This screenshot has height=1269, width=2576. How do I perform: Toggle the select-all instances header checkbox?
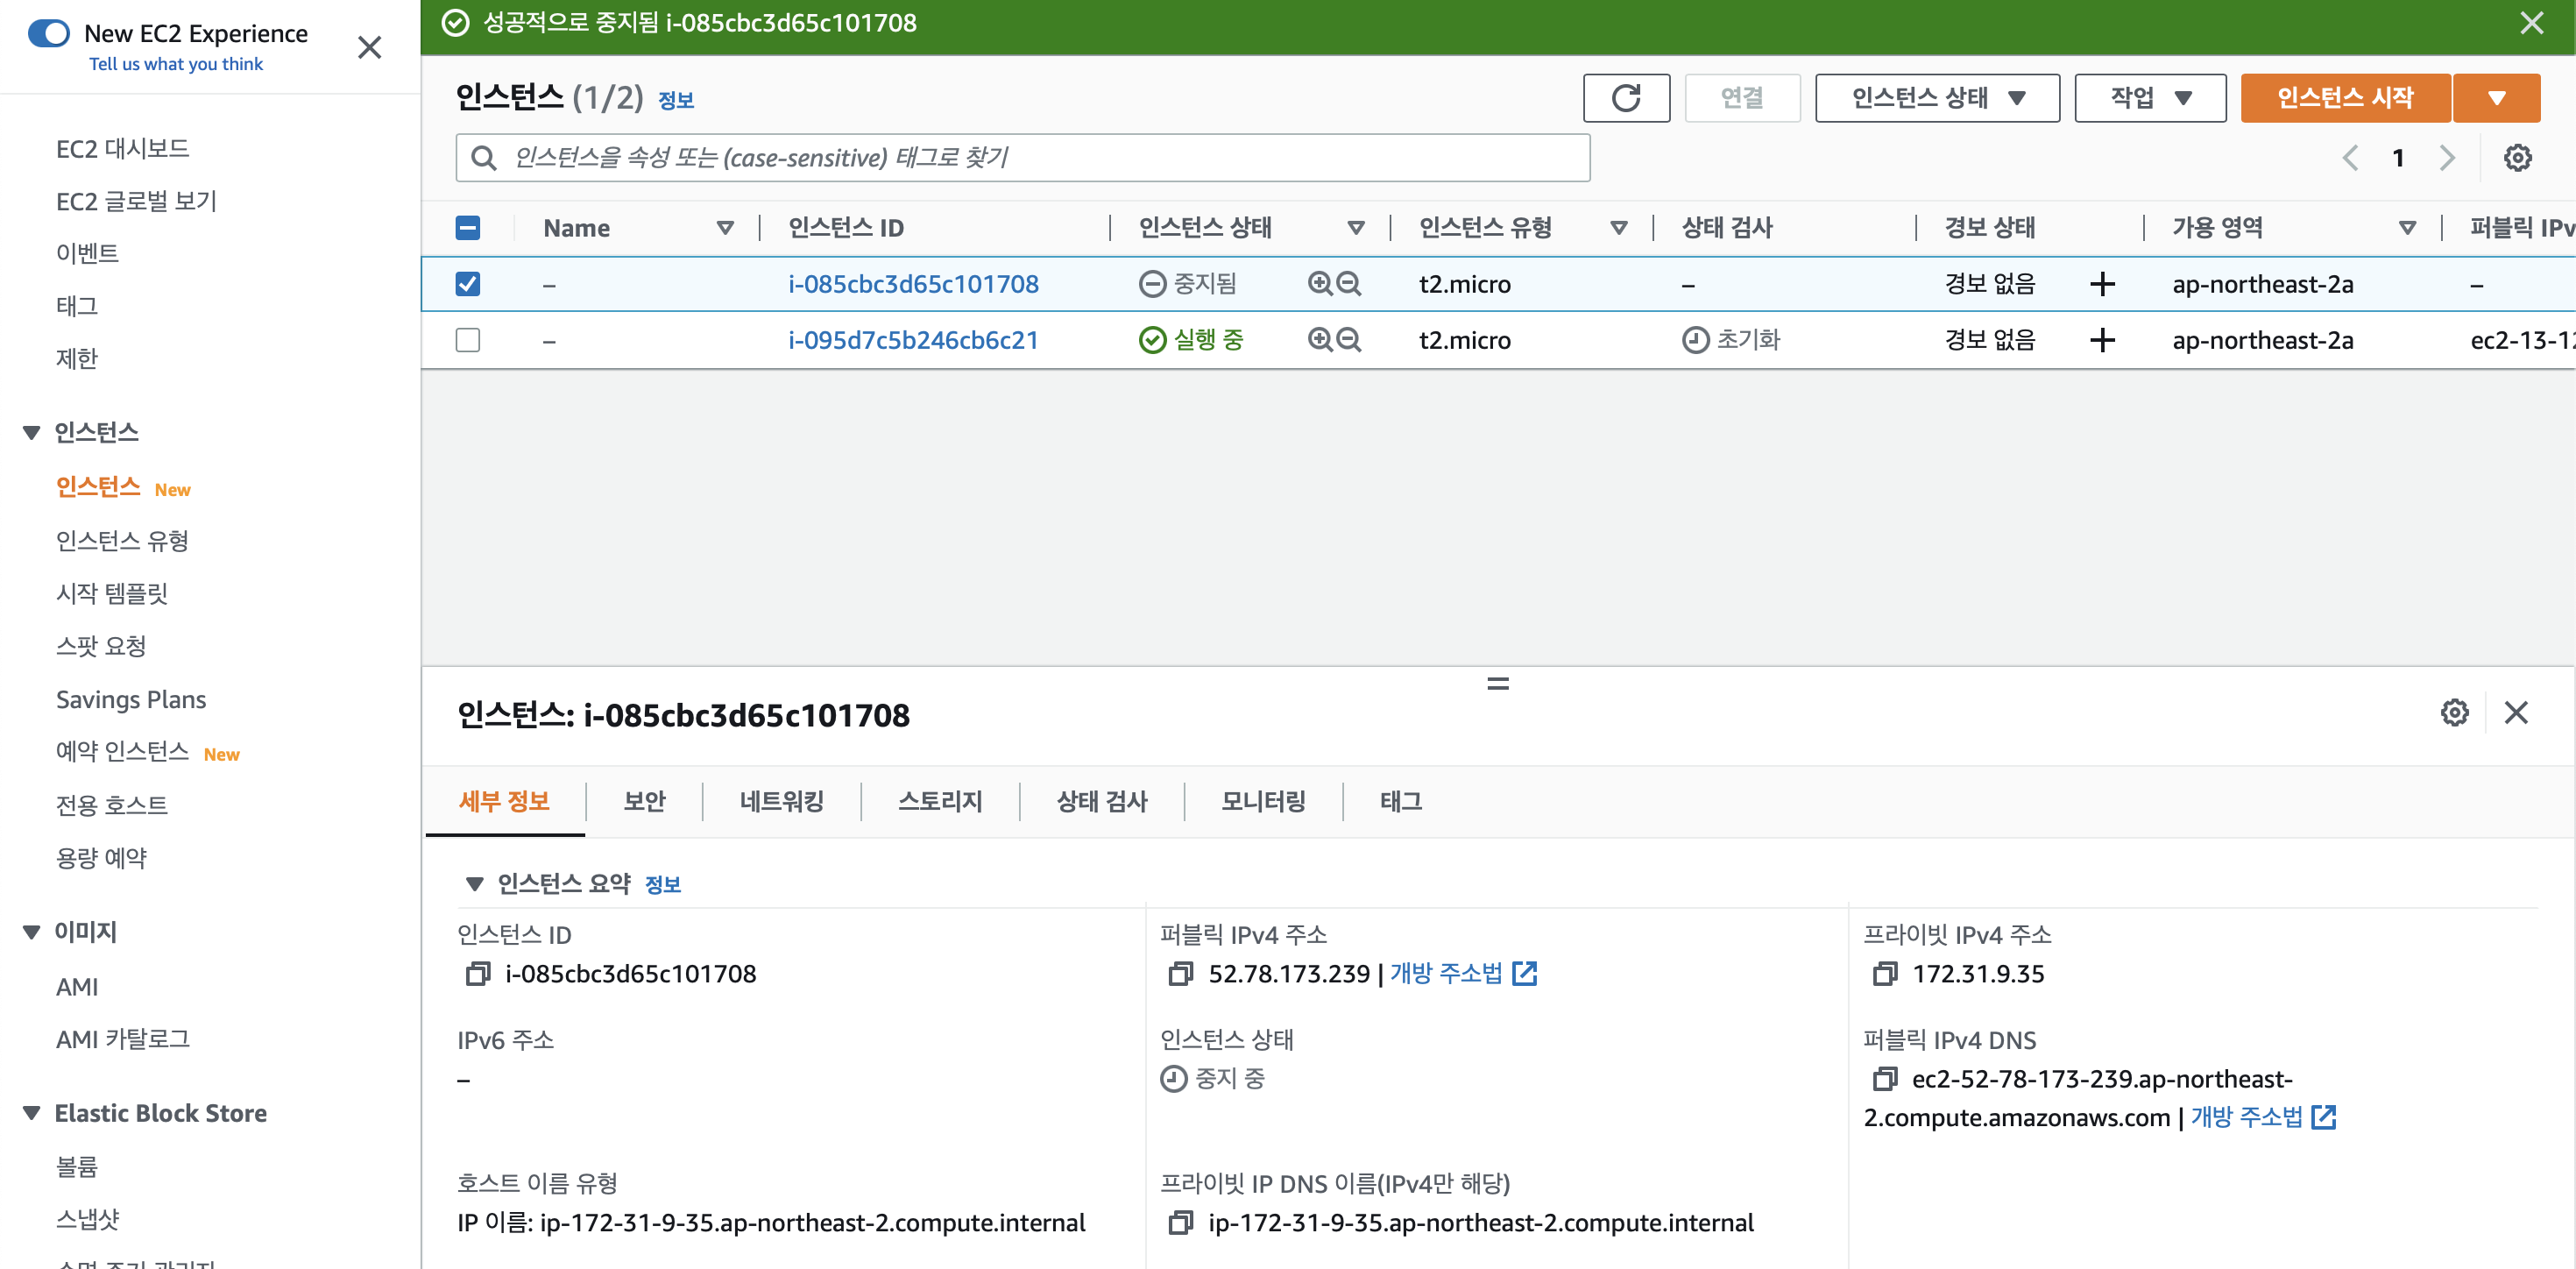point(467,228)
